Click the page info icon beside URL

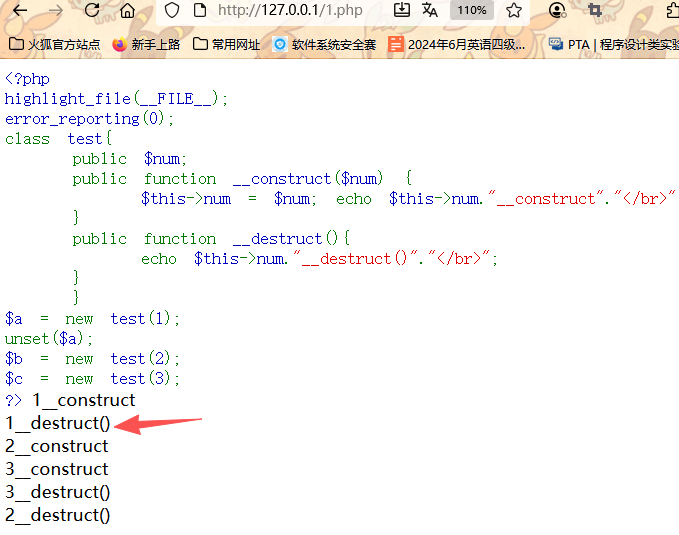199,11
